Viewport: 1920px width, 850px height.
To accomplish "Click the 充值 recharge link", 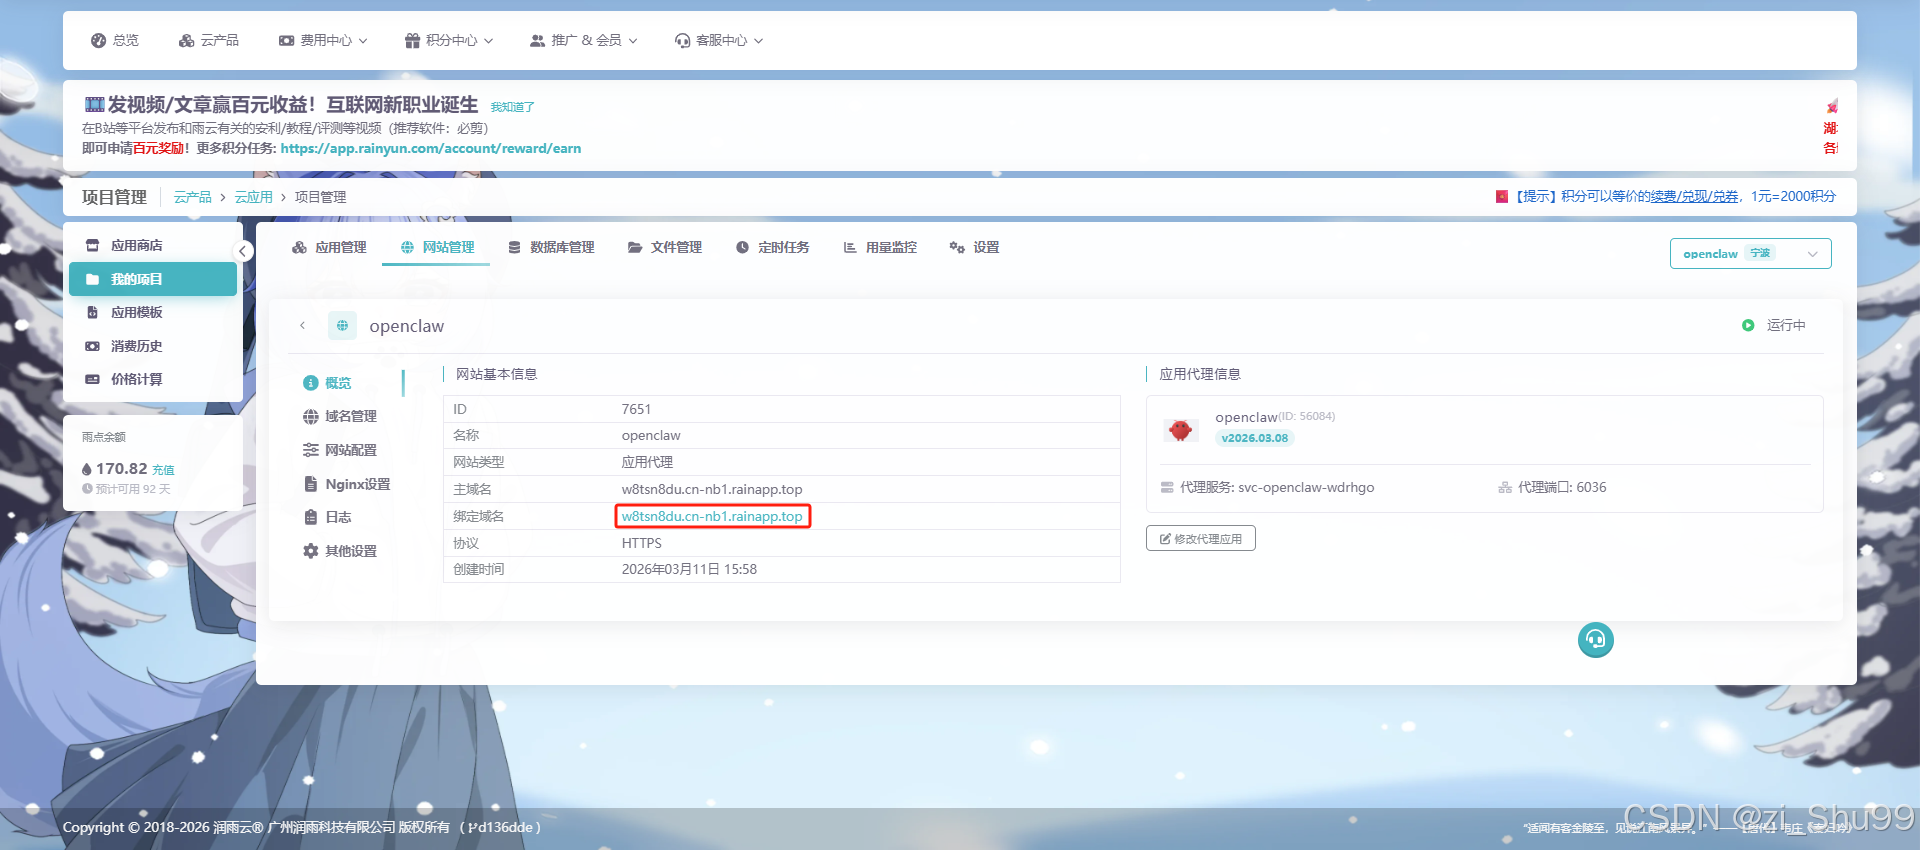I will [163, 470].
